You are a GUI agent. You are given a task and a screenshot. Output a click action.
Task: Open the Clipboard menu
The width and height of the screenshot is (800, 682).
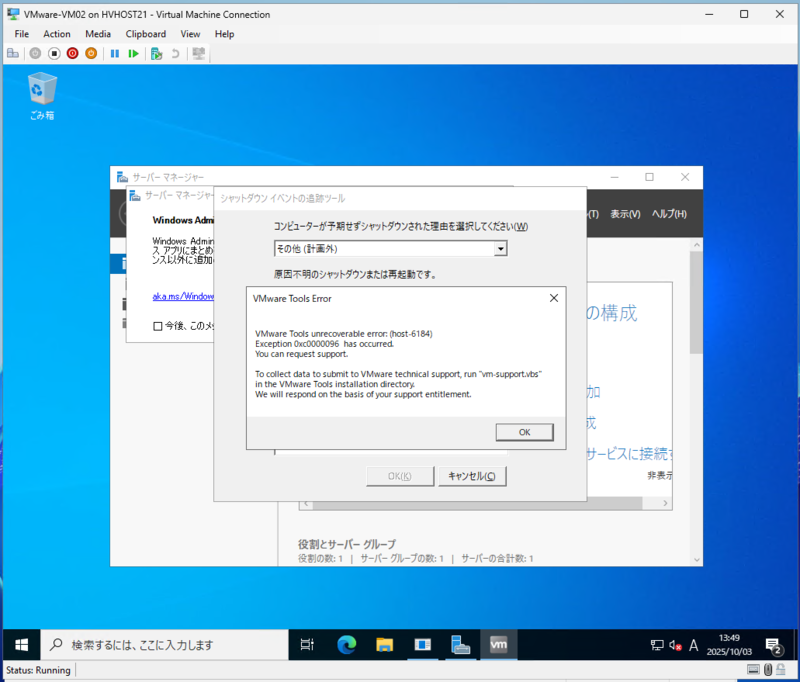(145, 34)
